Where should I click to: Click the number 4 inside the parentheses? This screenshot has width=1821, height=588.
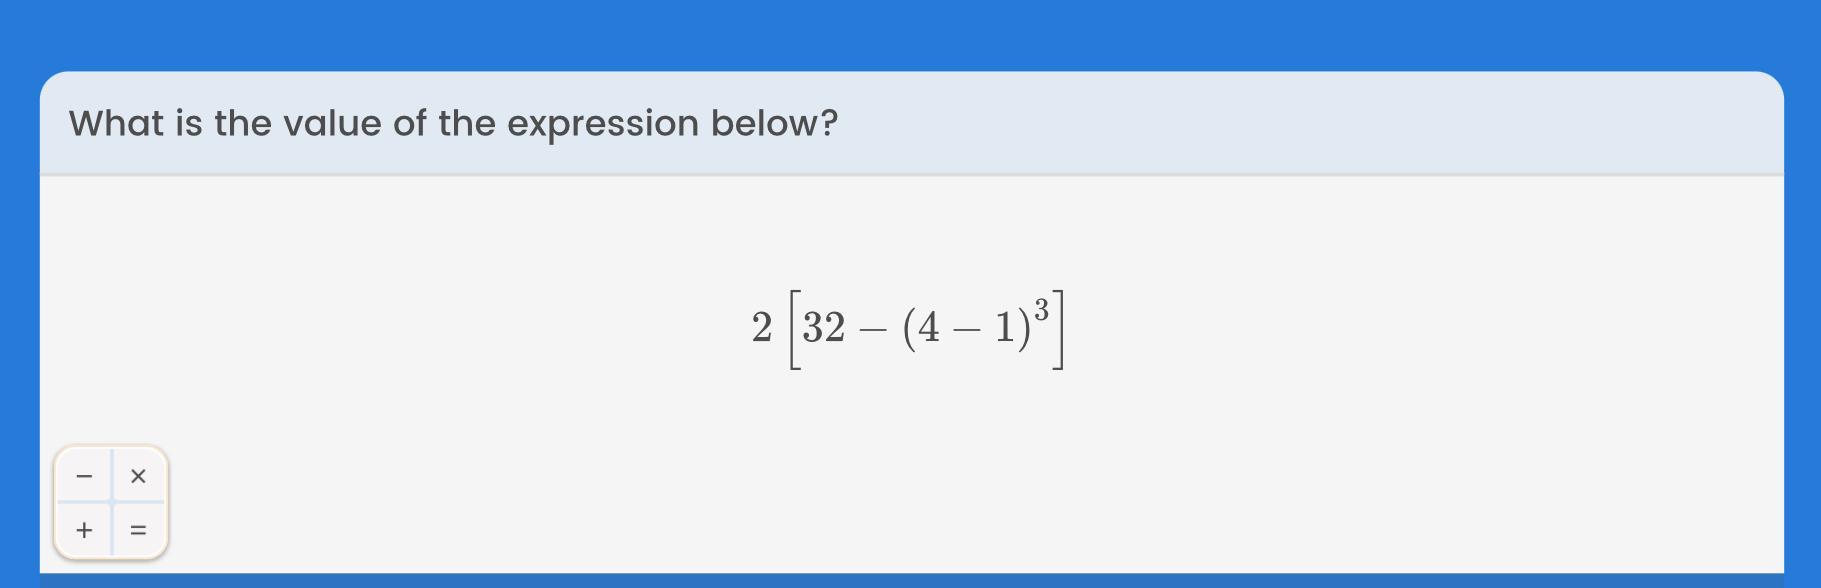click(930, 327)
